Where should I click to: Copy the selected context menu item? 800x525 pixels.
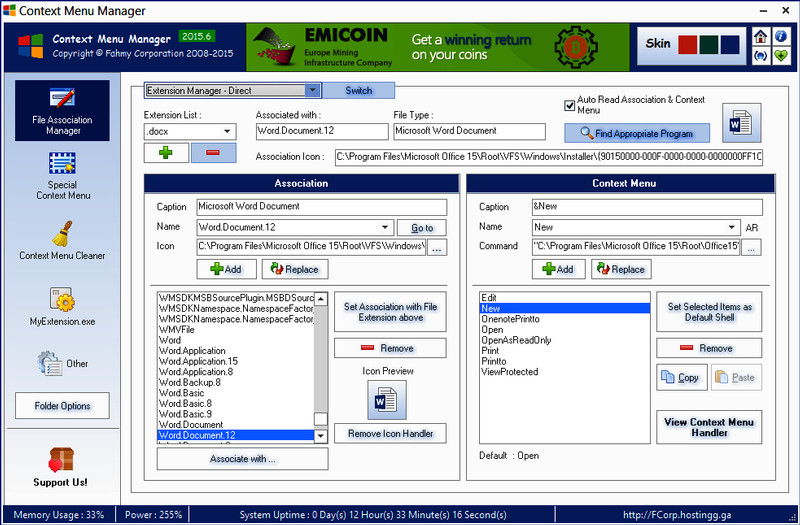pos(682,377)
